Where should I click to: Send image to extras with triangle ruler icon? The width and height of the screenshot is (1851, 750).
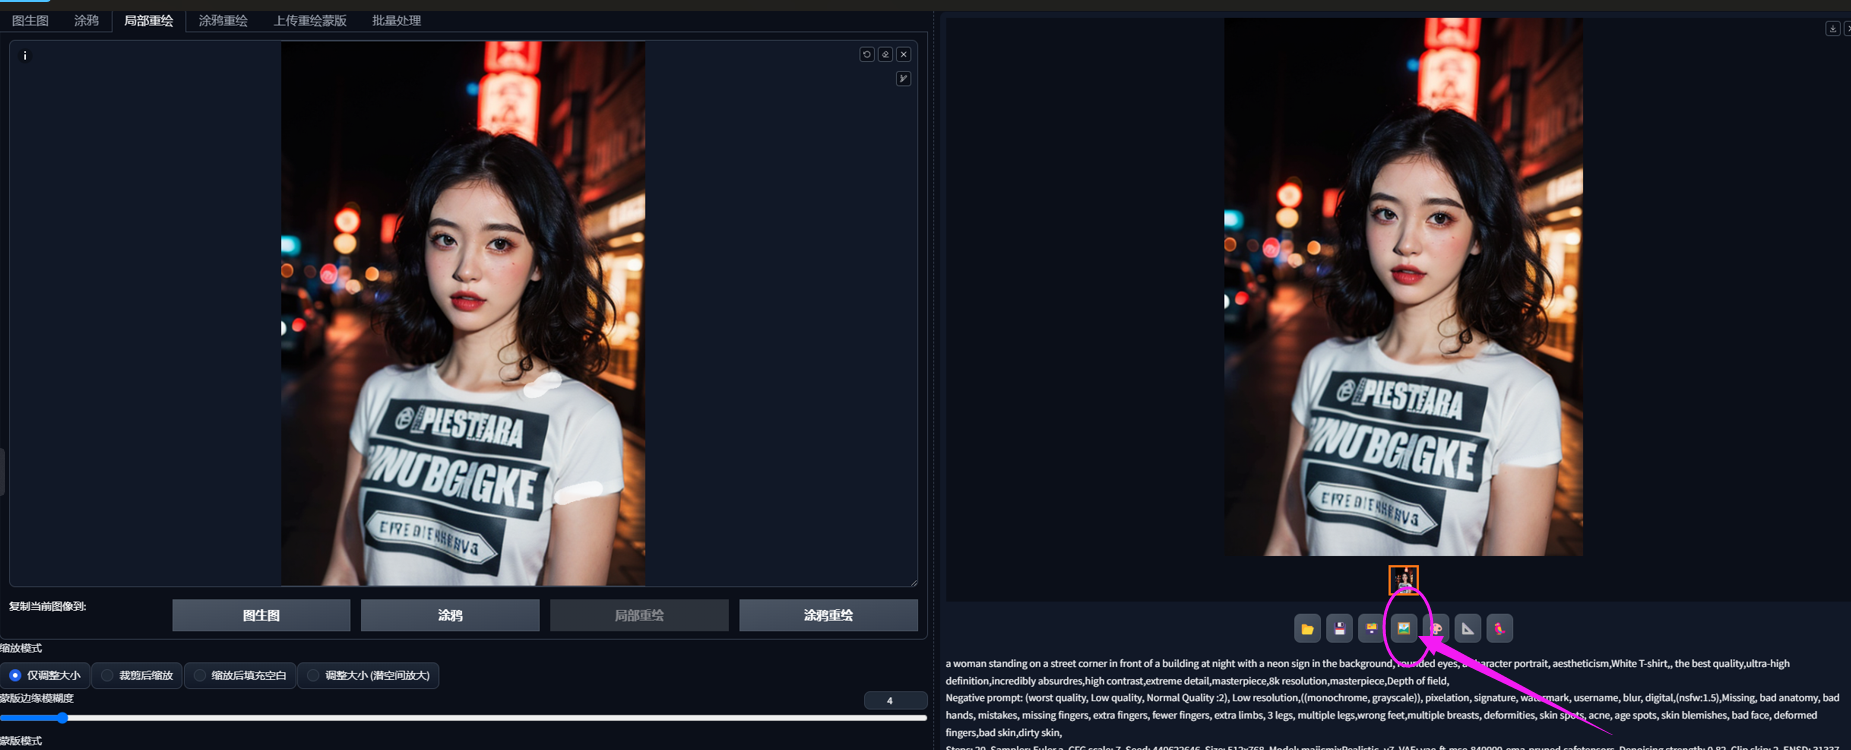(1467, 628)
